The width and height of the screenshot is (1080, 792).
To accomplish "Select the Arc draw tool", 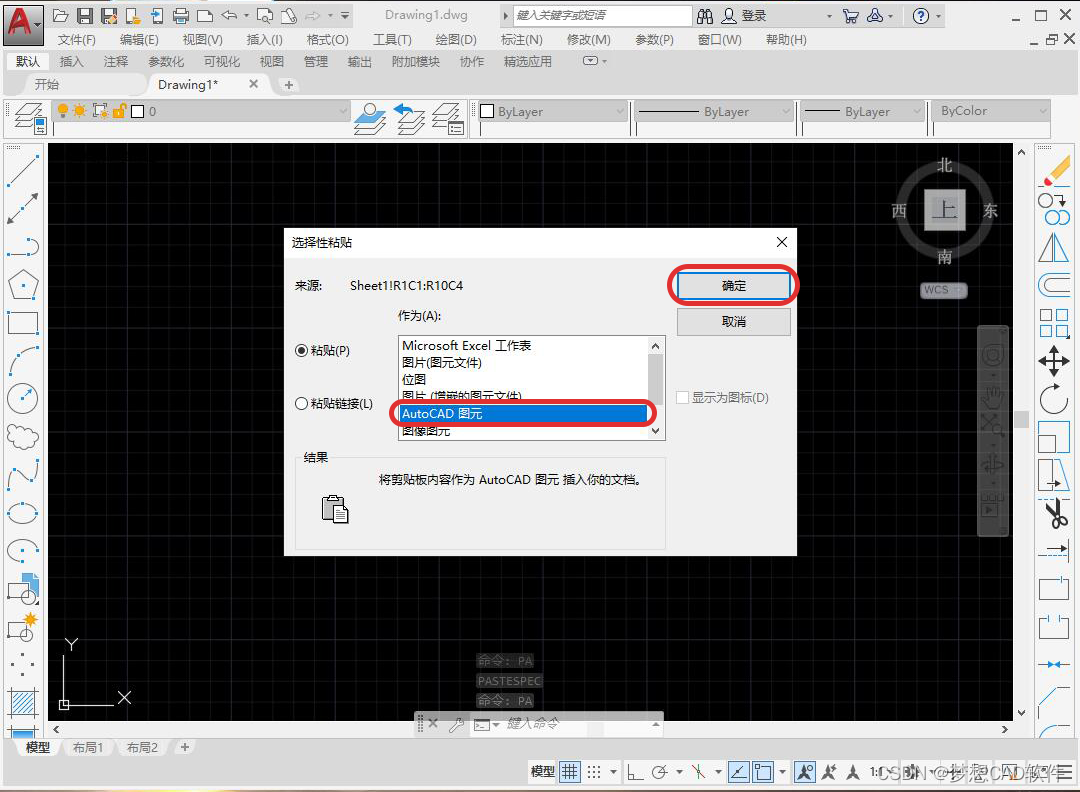I will tap(23, 361).
